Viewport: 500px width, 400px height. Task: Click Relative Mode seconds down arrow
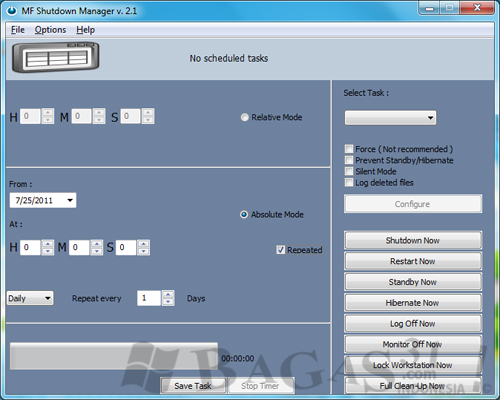148,120
